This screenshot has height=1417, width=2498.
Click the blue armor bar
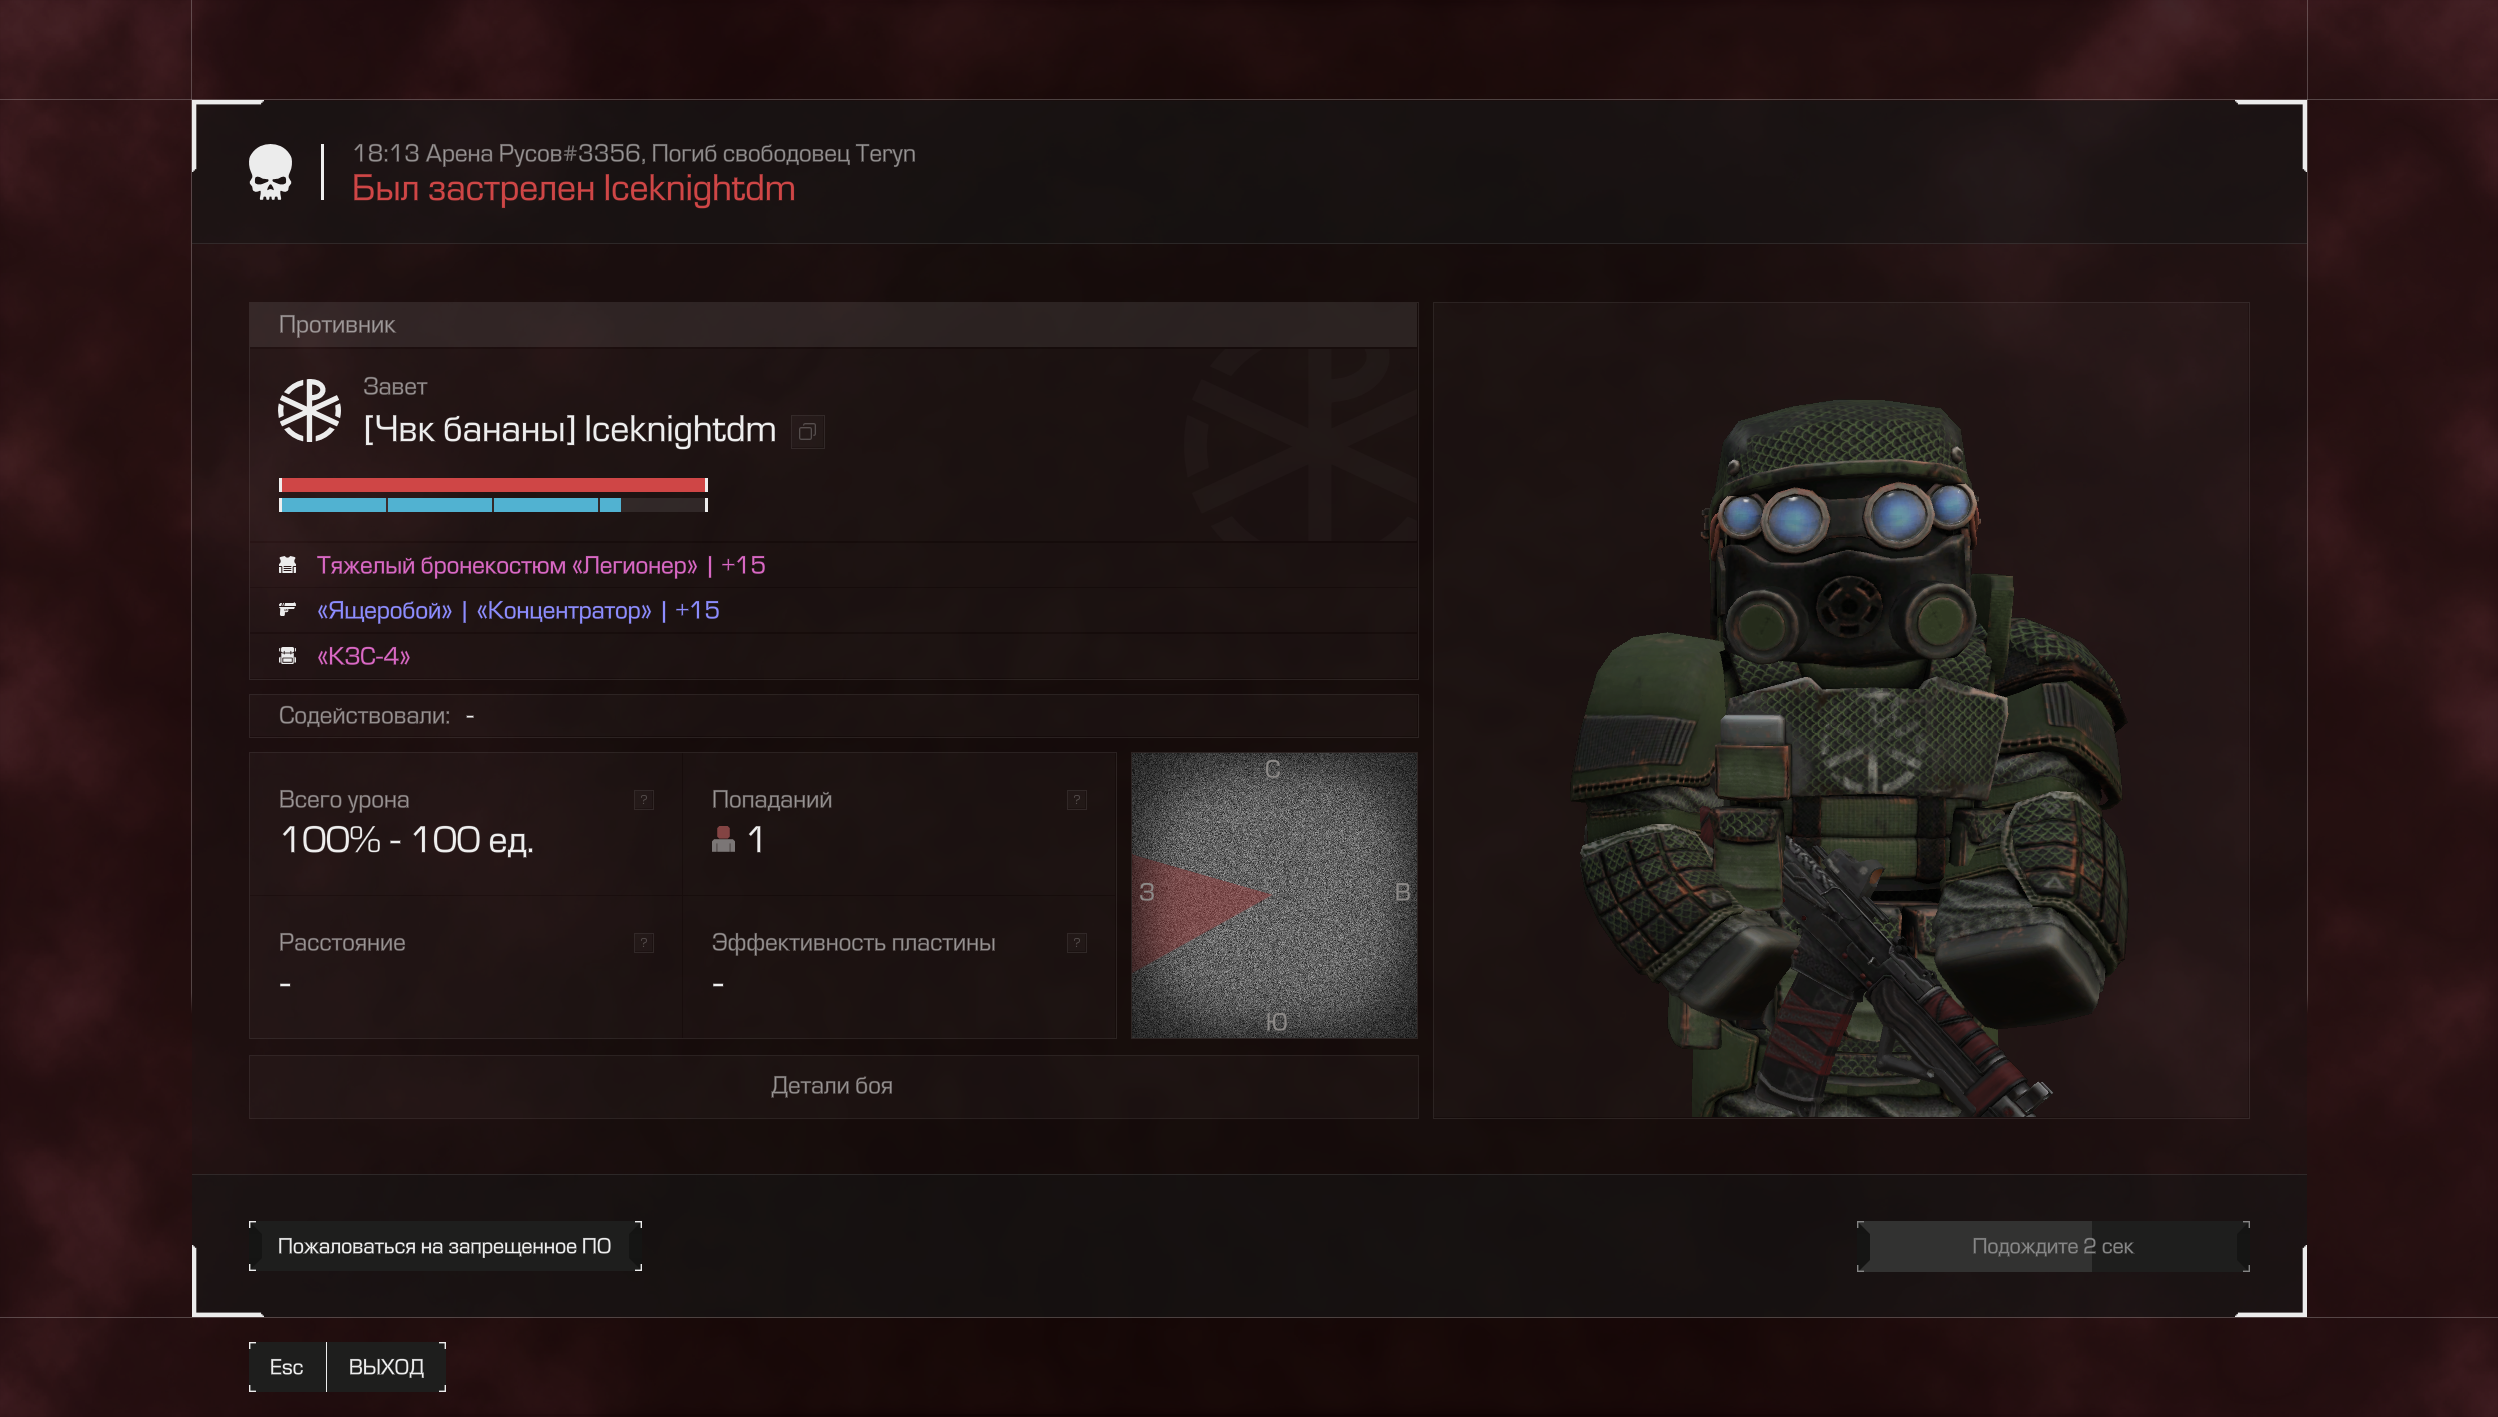tap(493, 505)
